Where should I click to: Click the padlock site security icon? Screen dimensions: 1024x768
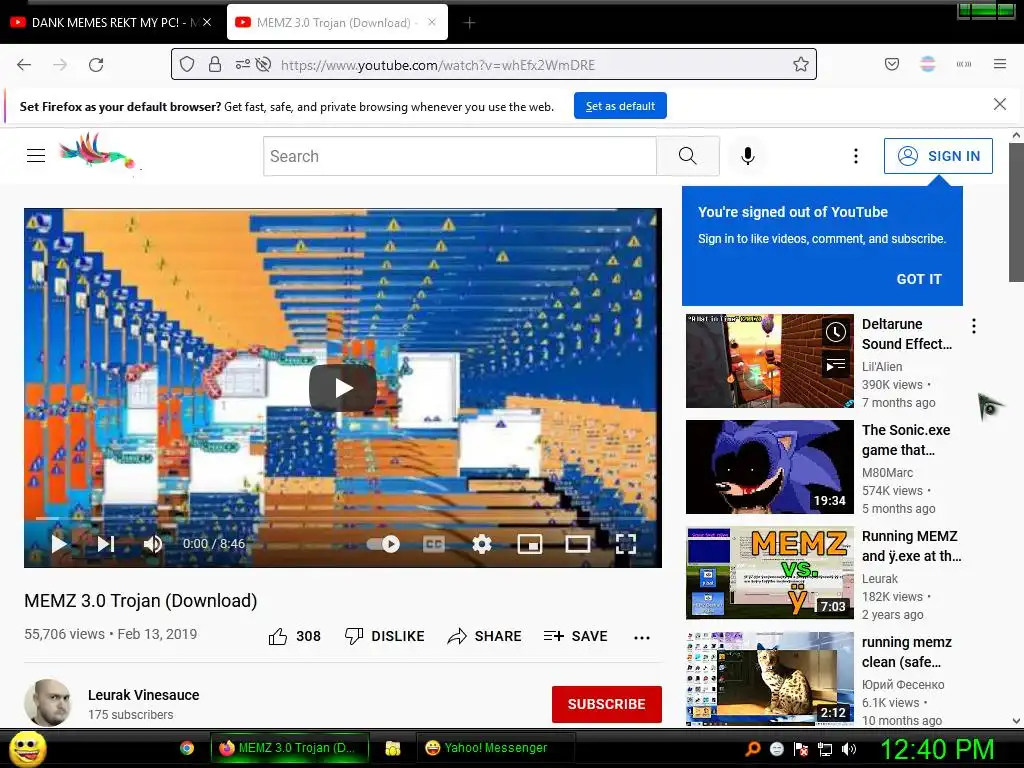[215, 64]
